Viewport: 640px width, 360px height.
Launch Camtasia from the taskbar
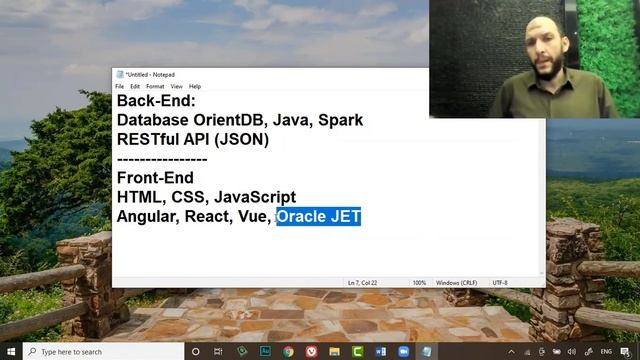[x=358, y=351]
